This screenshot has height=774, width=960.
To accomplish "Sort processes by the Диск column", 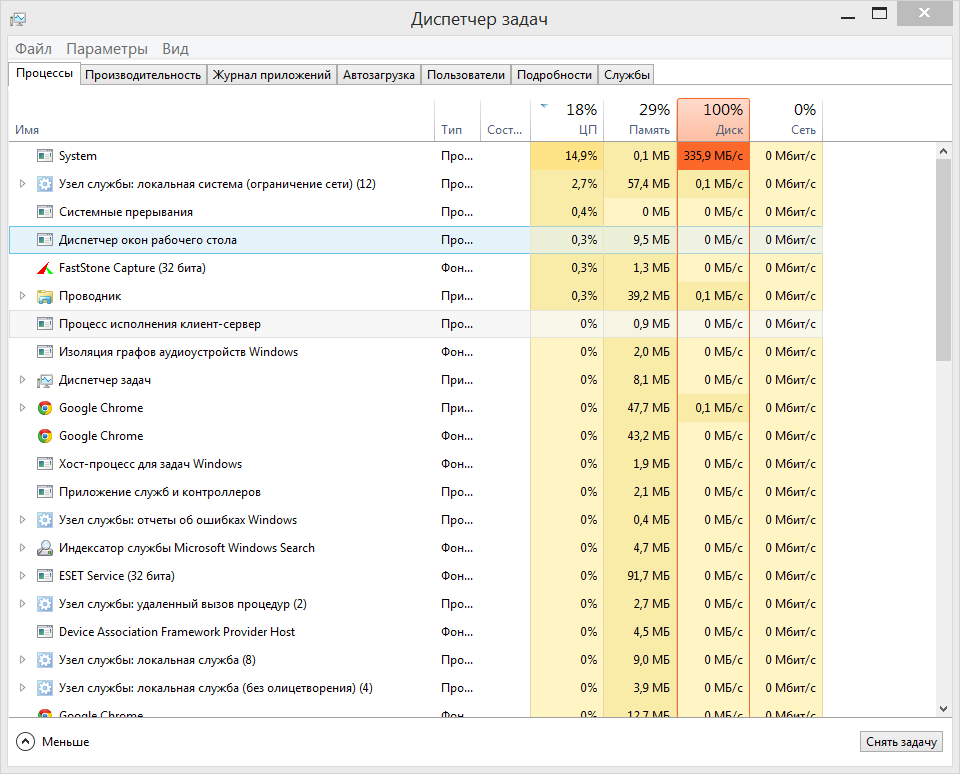I will 713,120.
